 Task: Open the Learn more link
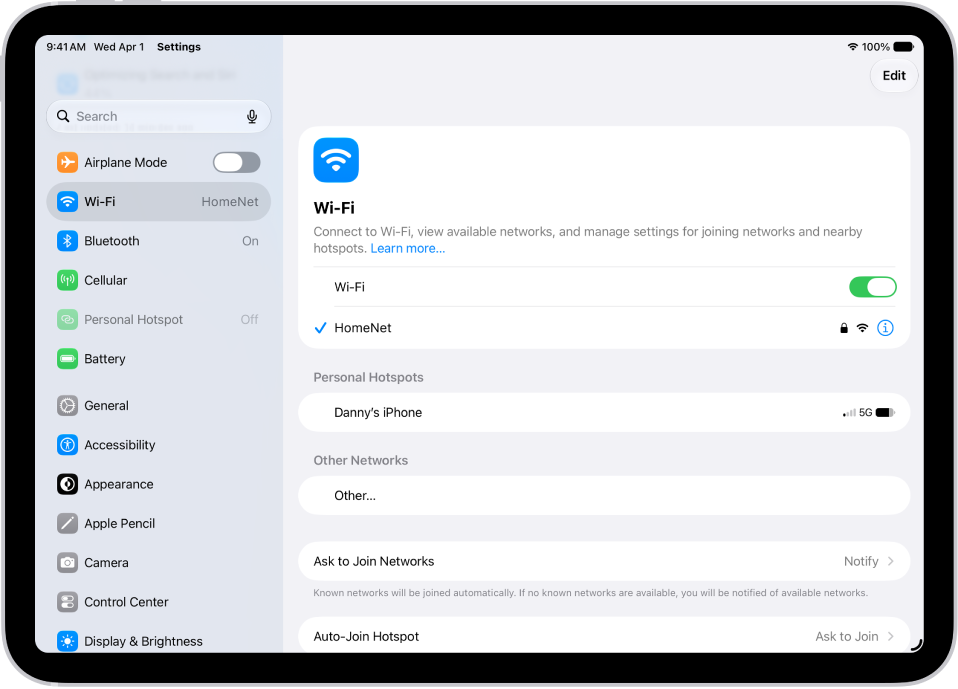tap(408, 249)
